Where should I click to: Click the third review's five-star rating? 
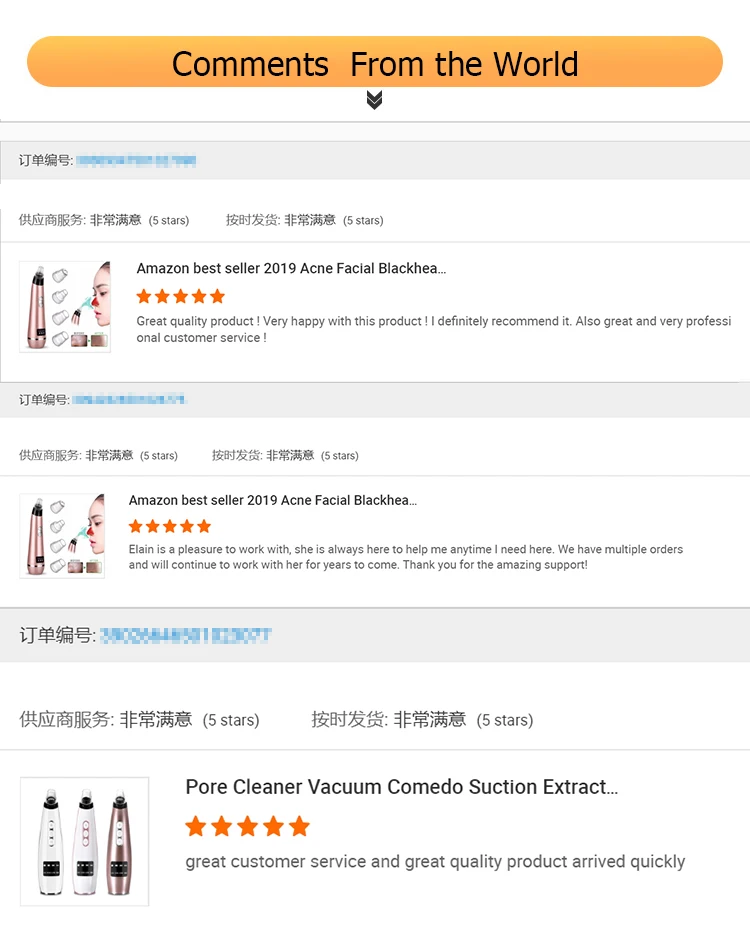(x=248, y=826)
